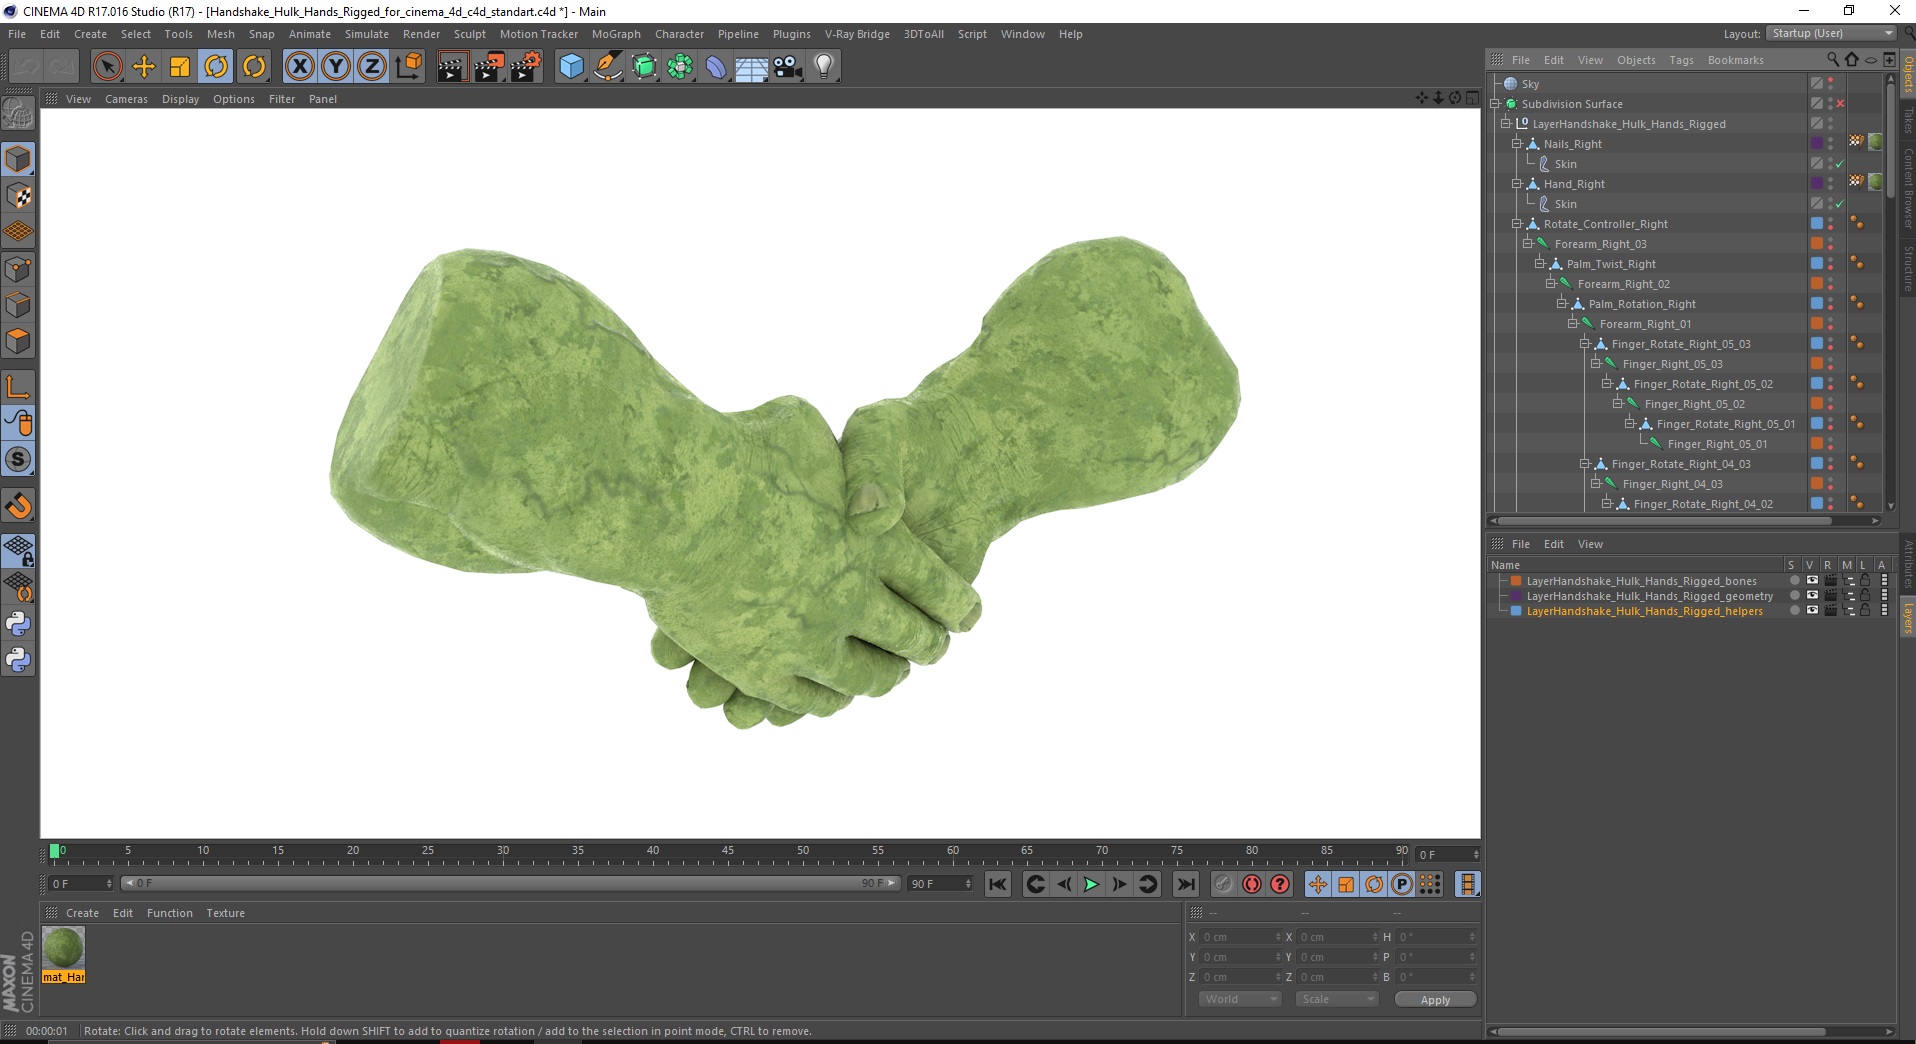The image size is (1916, 1044).
Task: Click Apply coordinates button
Action: (1435, 1000)
